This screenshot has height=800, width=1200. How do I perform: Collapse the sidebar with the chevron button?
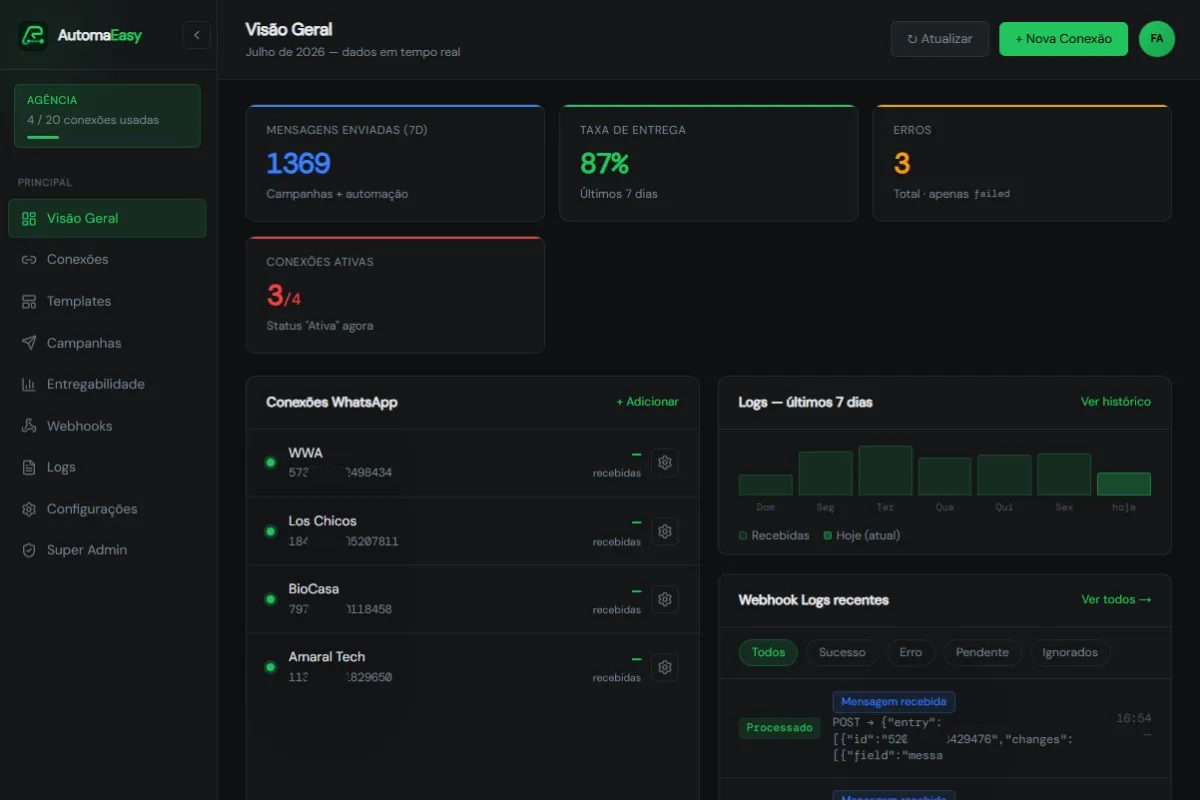197,35
